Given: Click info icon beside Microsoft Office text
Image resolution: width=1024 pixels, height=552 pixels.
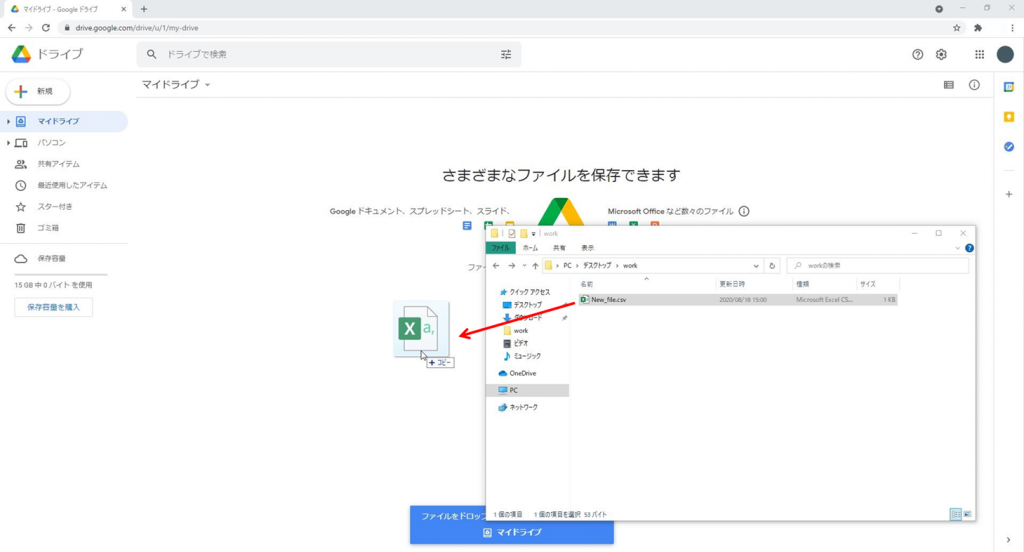Looking at the screenshot, I should click(744, 212).
